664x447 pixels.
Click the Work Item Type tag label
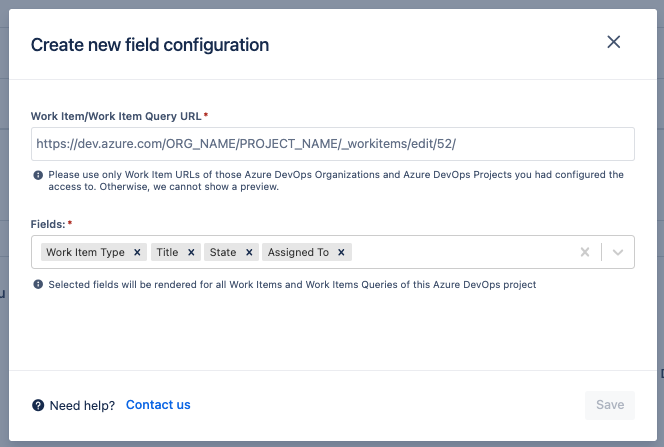(85, 253)
